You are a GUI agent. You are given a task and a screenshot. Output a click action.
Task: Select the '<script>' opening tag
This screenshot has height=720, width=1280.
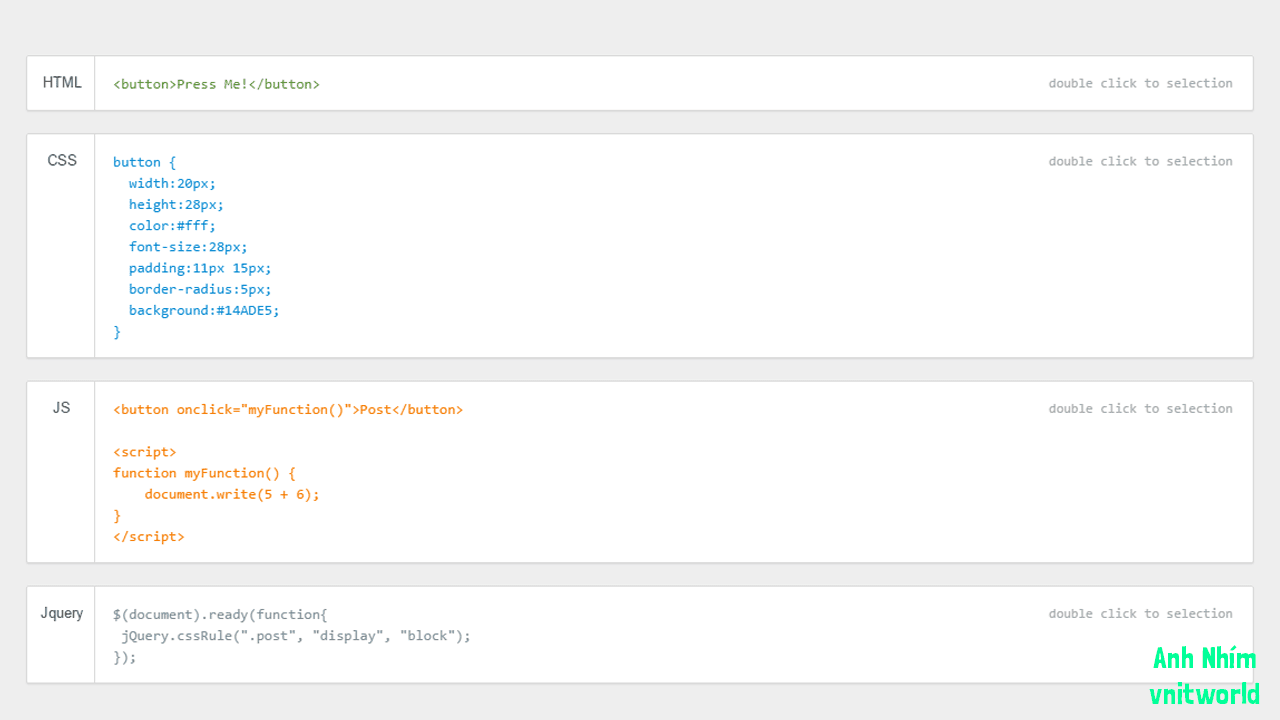point(144,451)
